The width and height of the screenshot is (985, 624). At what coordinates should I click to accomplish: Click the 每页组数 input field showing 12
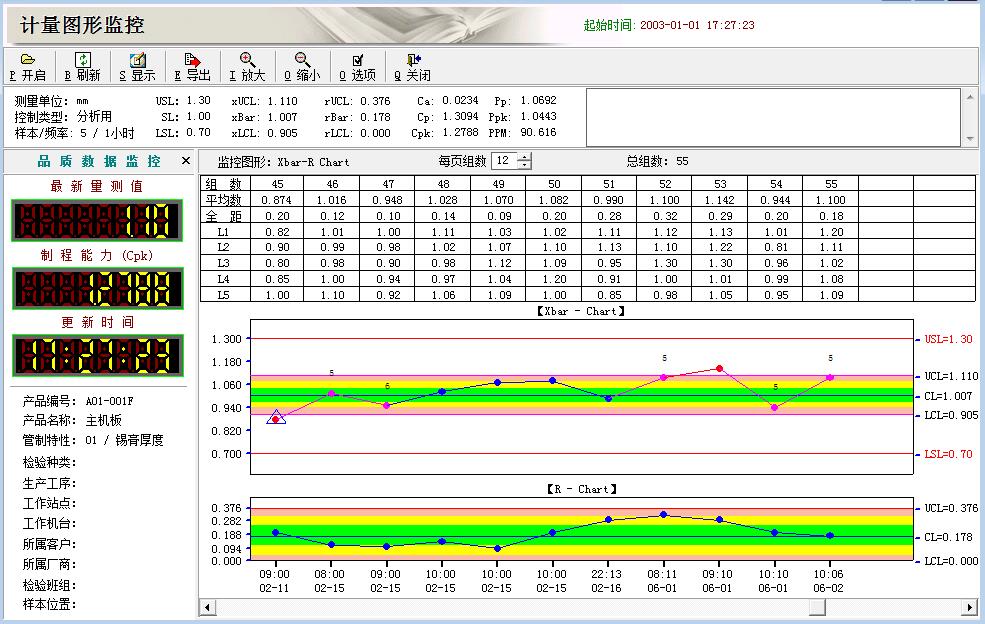point(504,161)
